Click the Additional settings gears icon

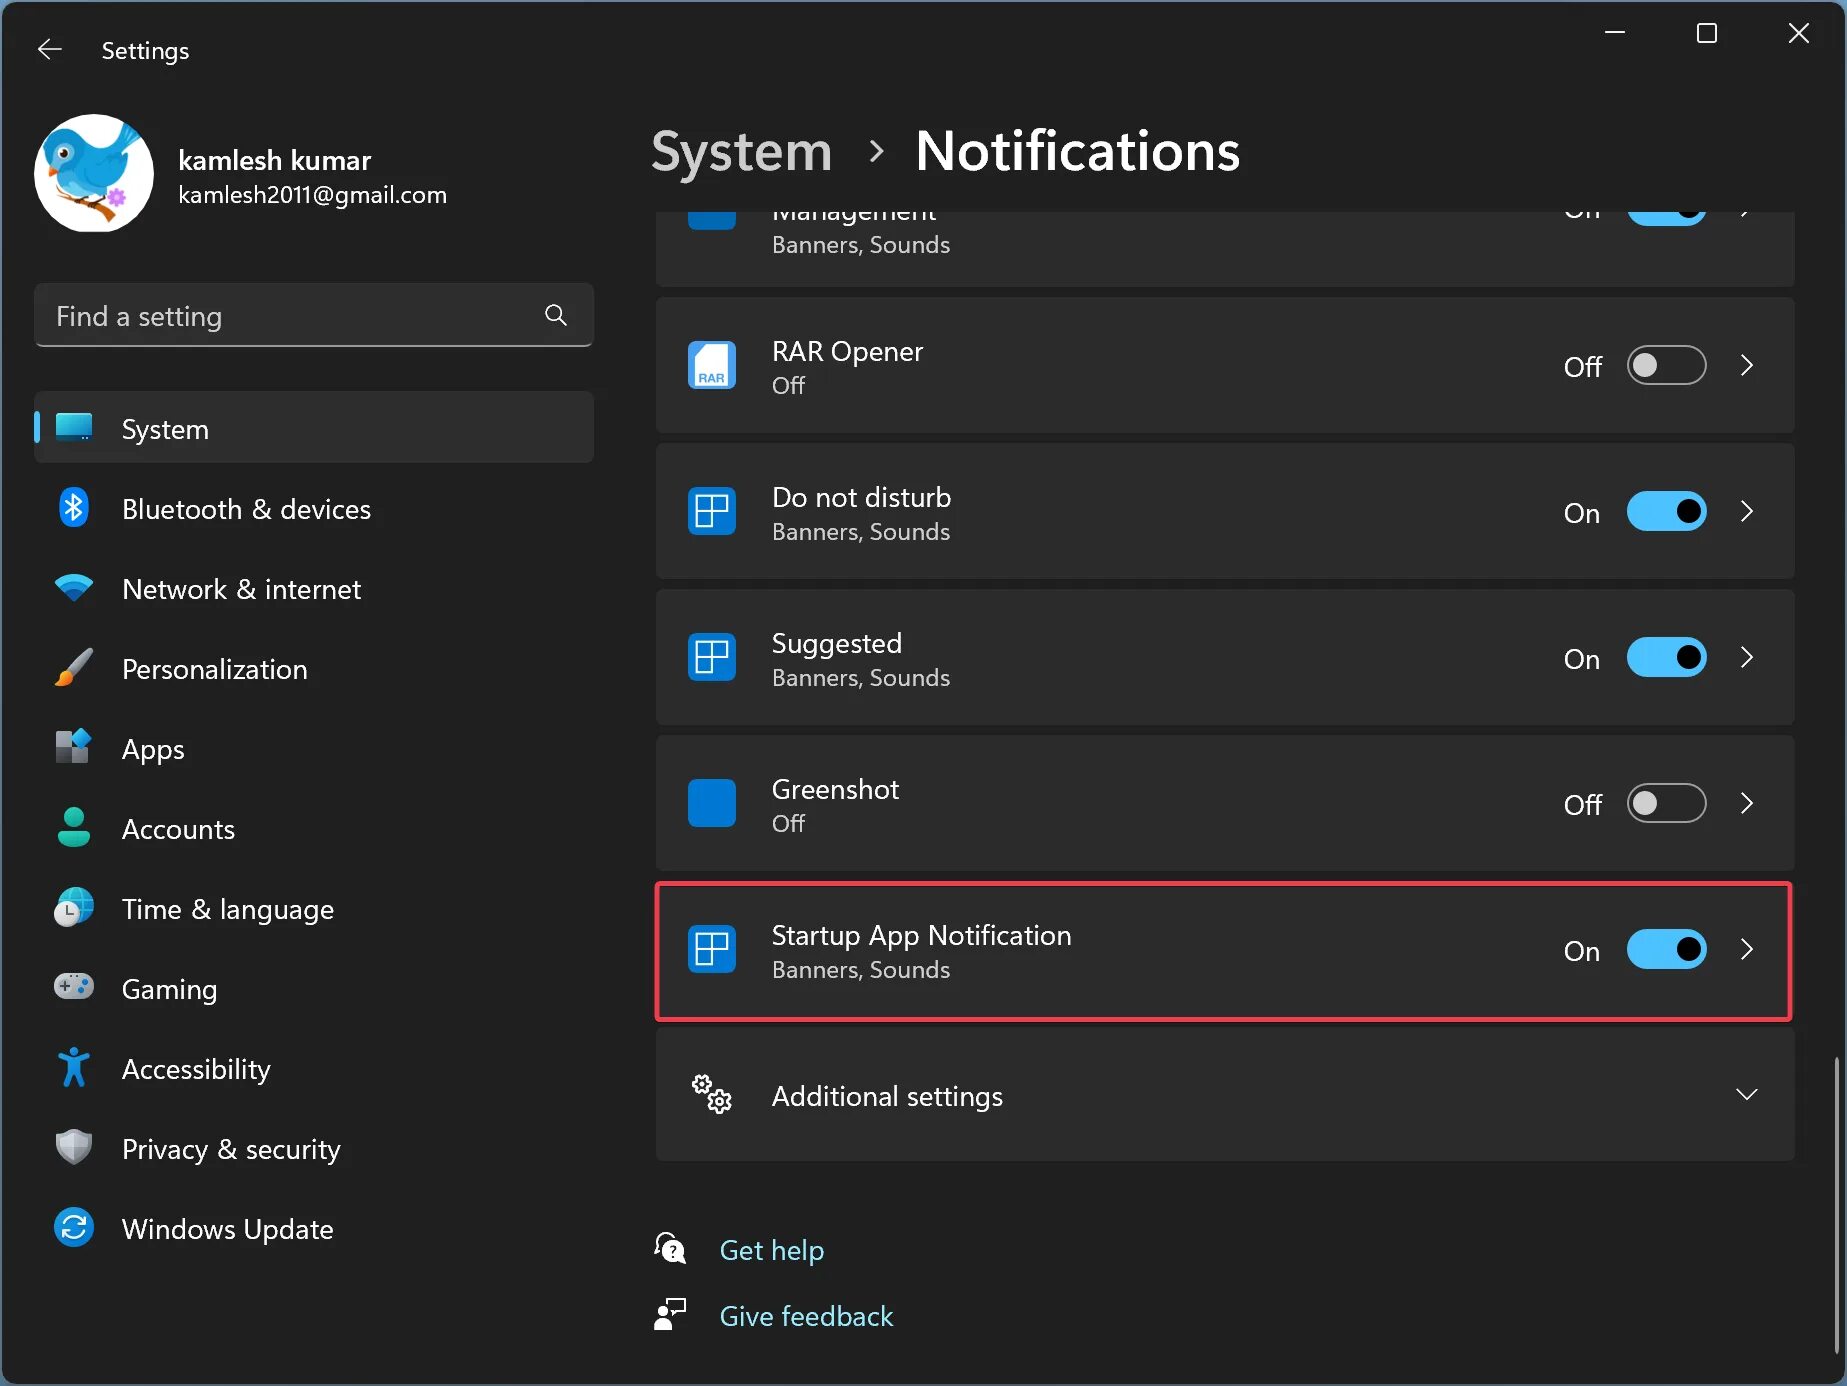pos(712,1095)
